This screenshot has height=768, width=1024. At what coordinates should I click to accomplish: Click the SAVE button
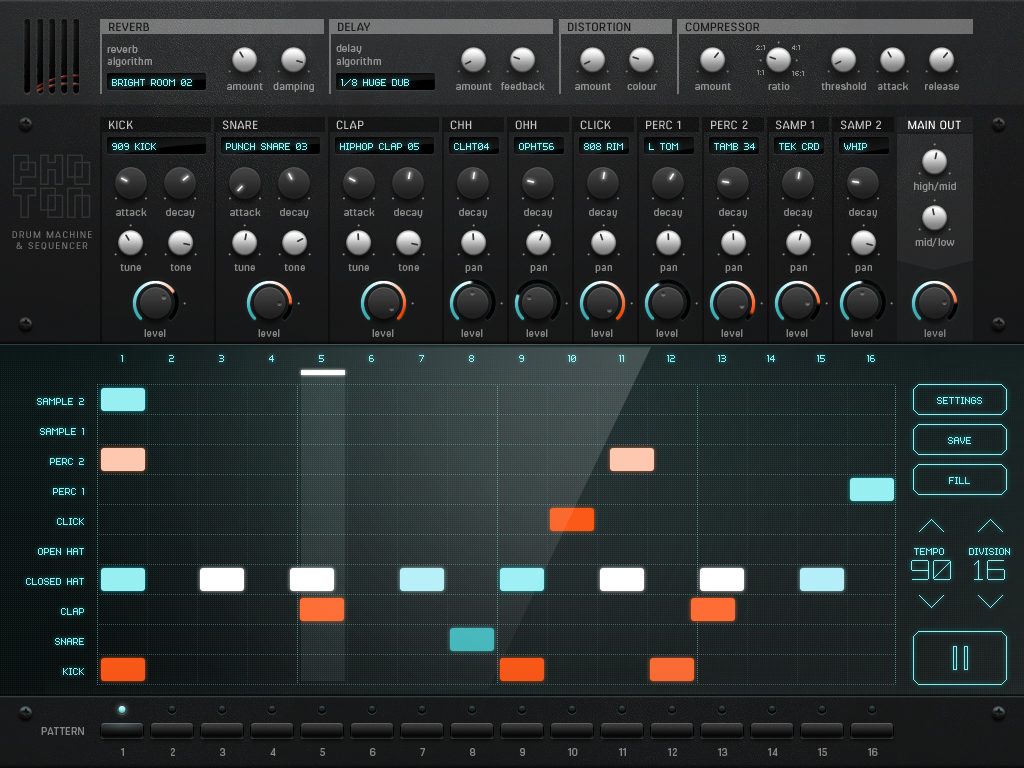959,440
